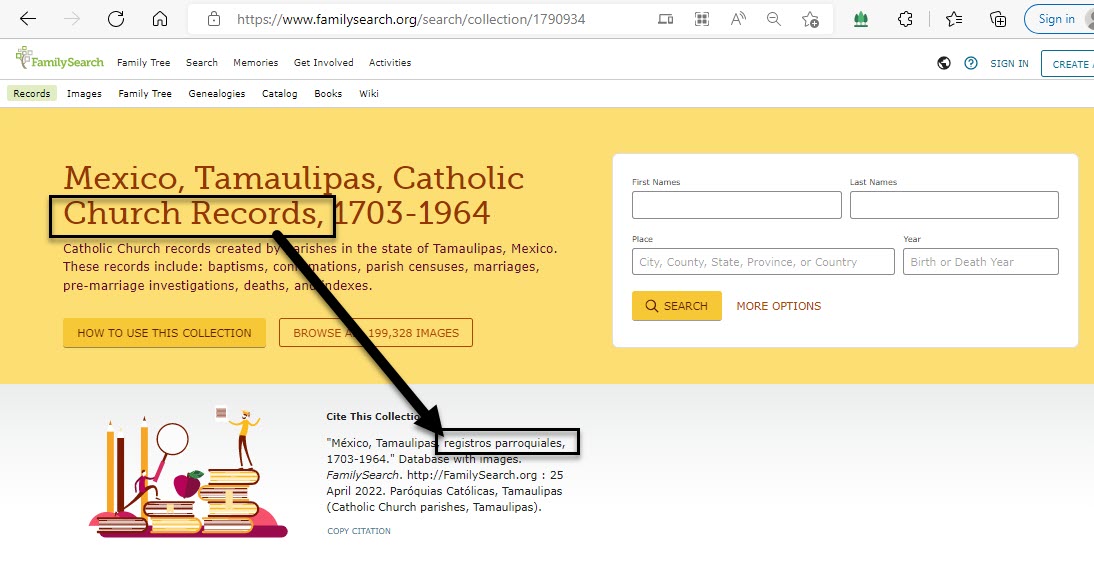The width and height of the screenshot is (1094, 576).
Task: Open the Favorites list
Action: [x=954, y=19]
